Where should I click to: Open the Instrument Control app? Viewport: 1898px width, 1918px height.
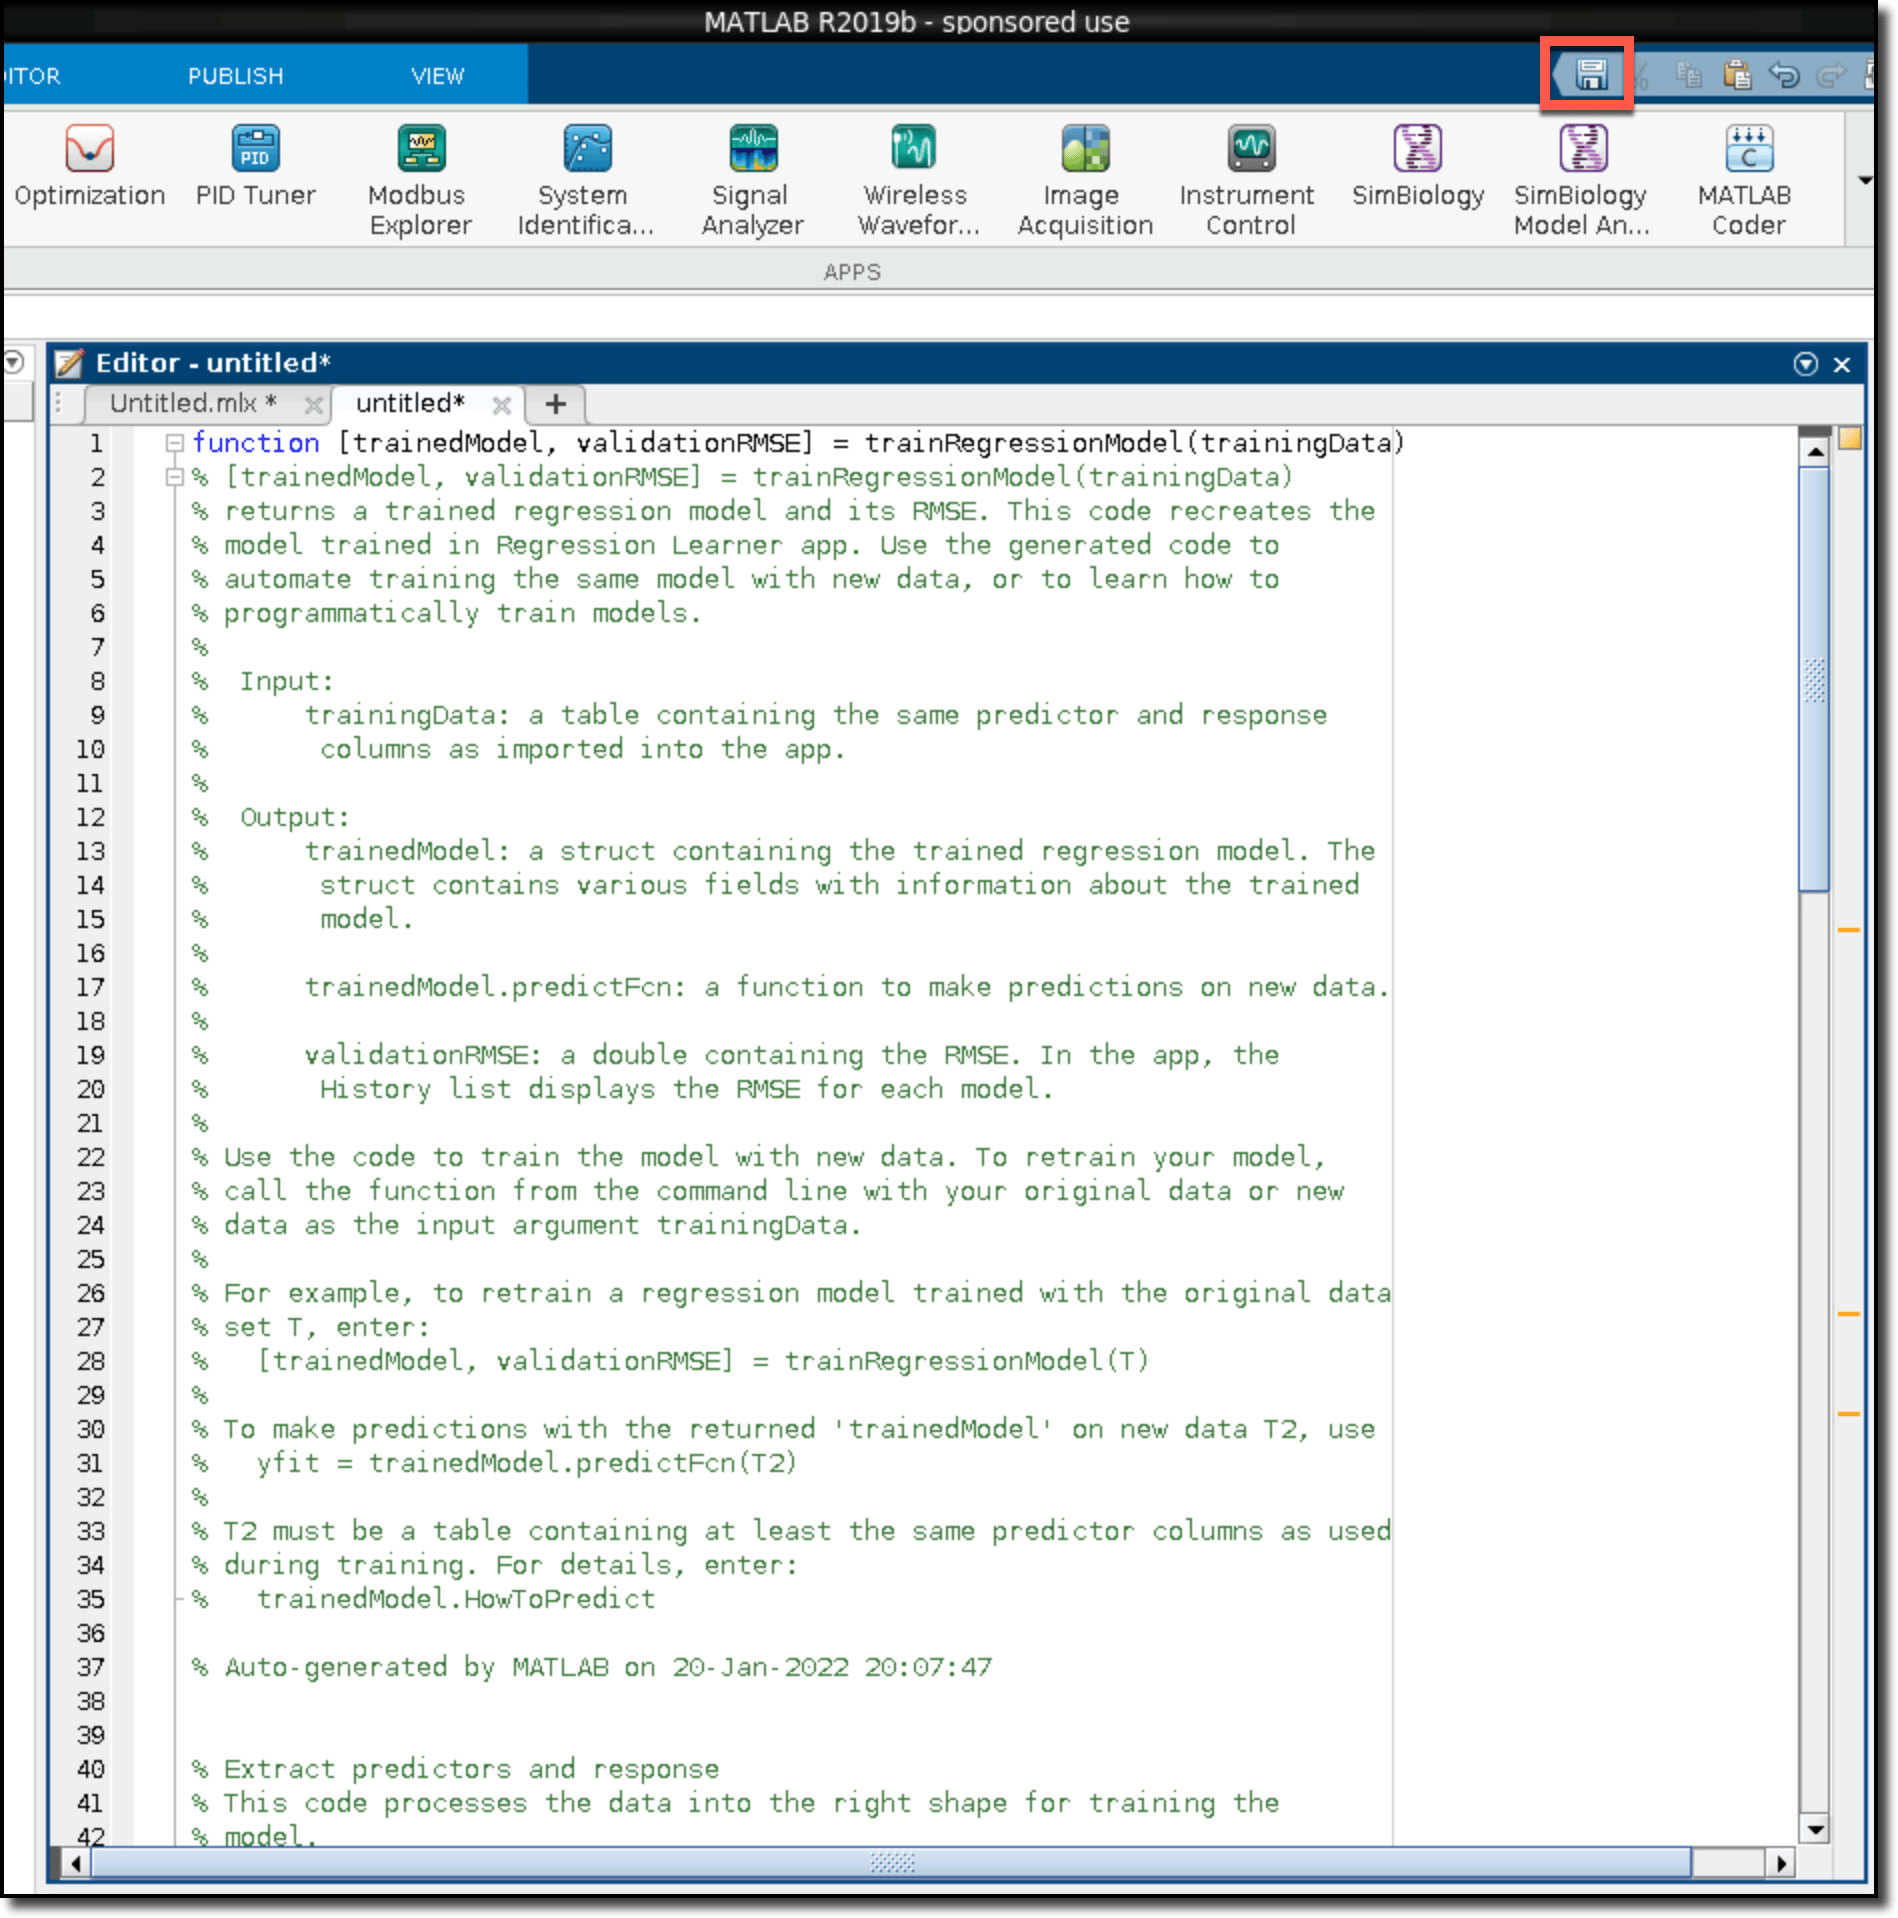(1250, 180)
